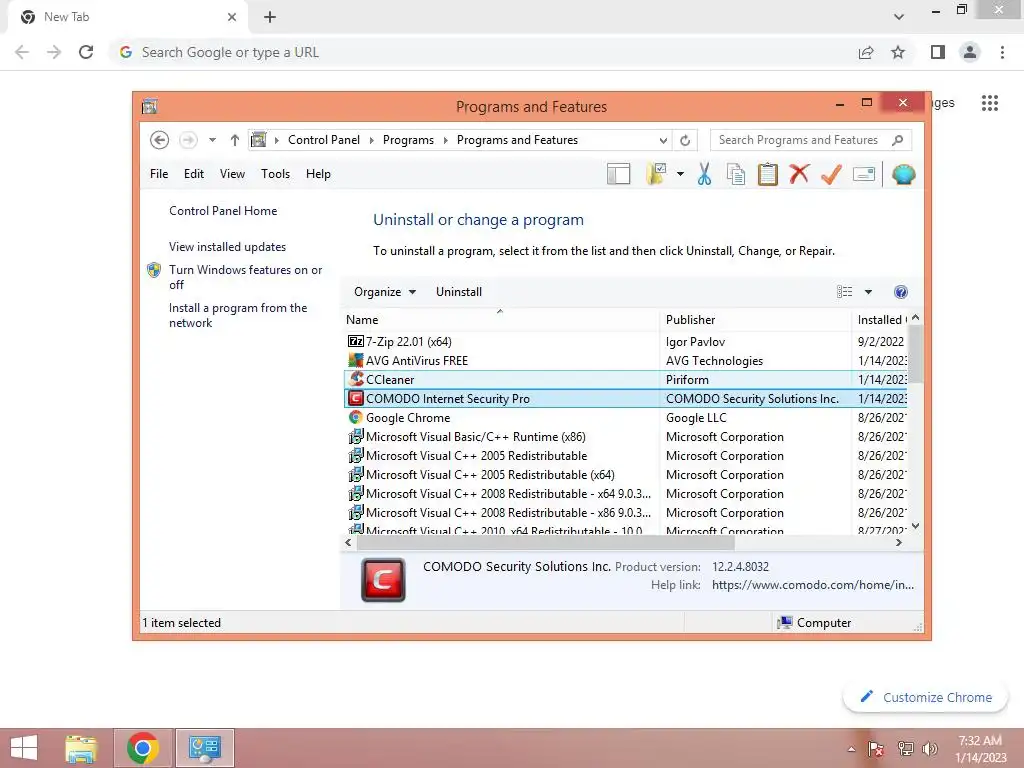The height and width of the screenshot is (768, 1024).
Task: Open View installed updates link
Action: pos(227,247)
